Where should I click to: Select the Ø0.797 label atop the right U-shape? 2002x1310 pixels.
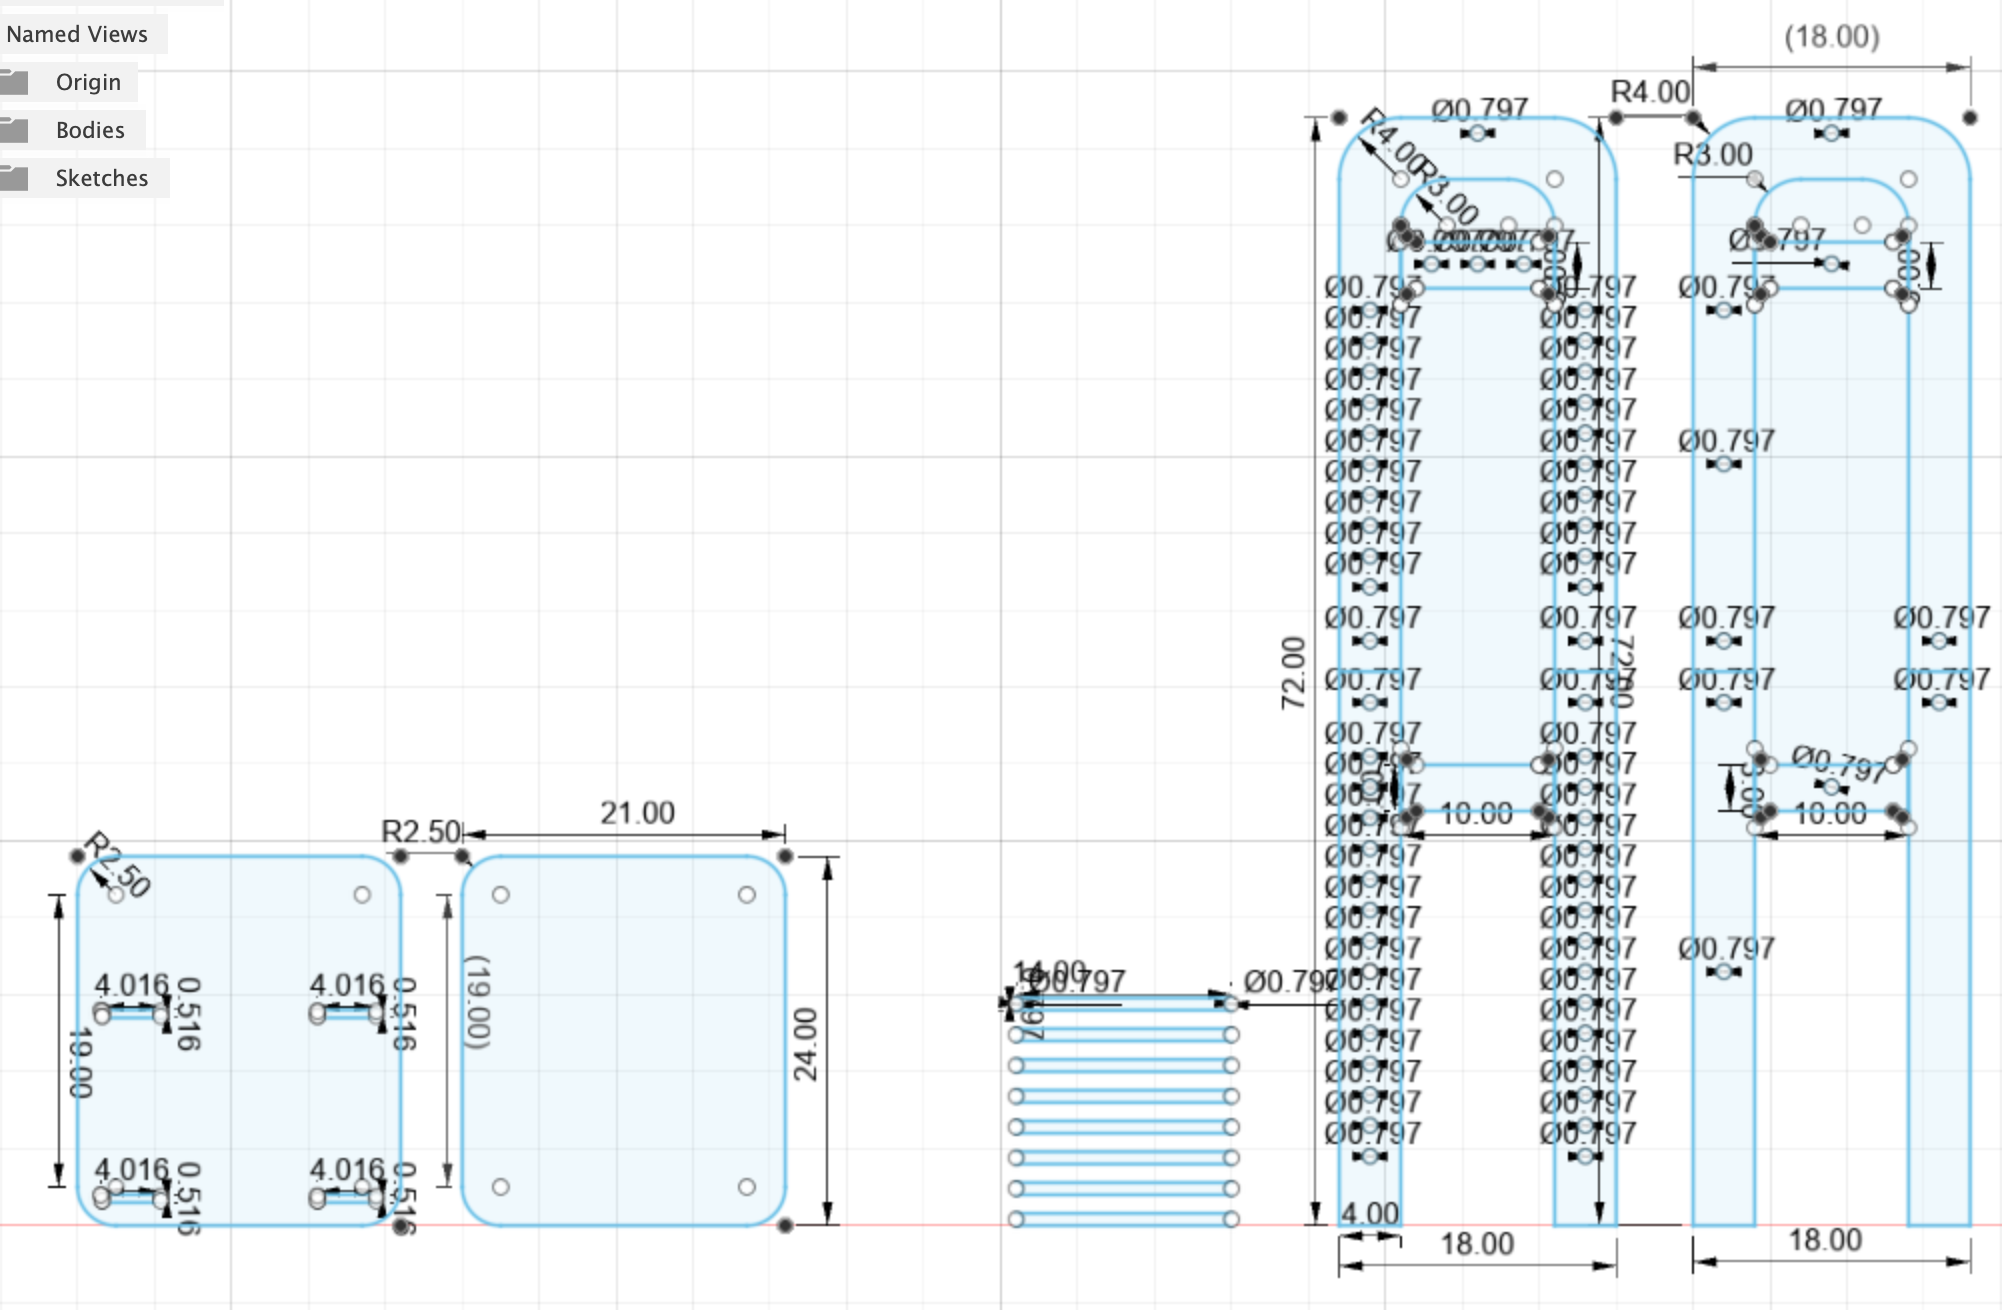(x=1833, y=108)
